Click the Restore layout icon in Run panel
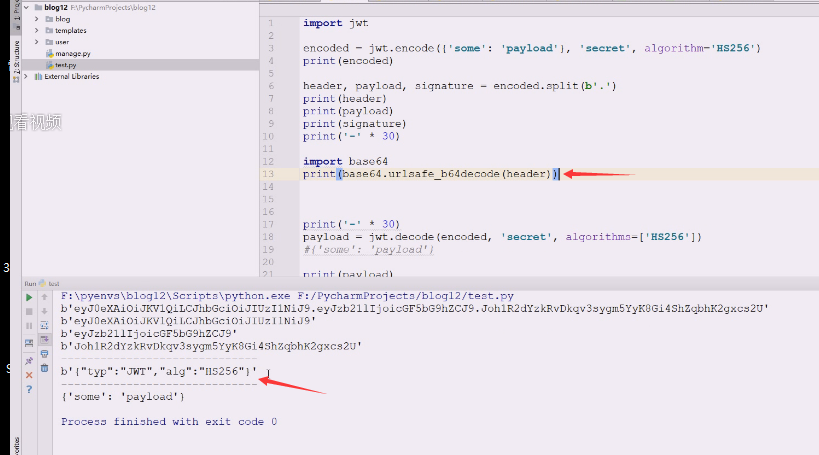The width and height of the screenshot is (819, 455). pos(29,343)
